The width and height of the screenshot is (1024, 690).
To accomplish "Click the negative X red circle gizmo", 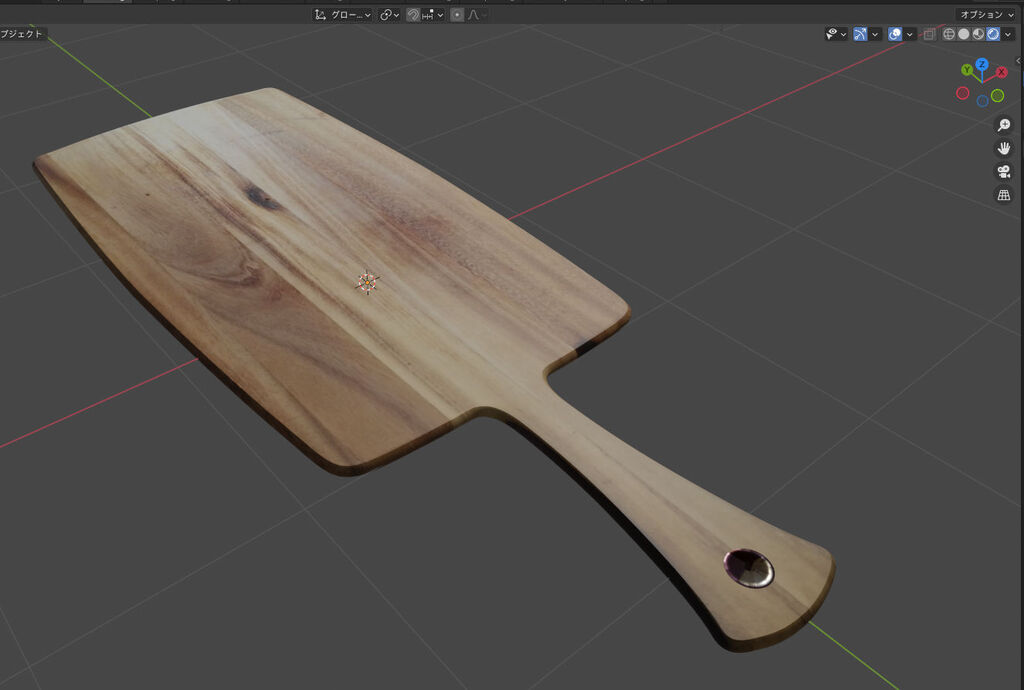I will click(963, 93).
